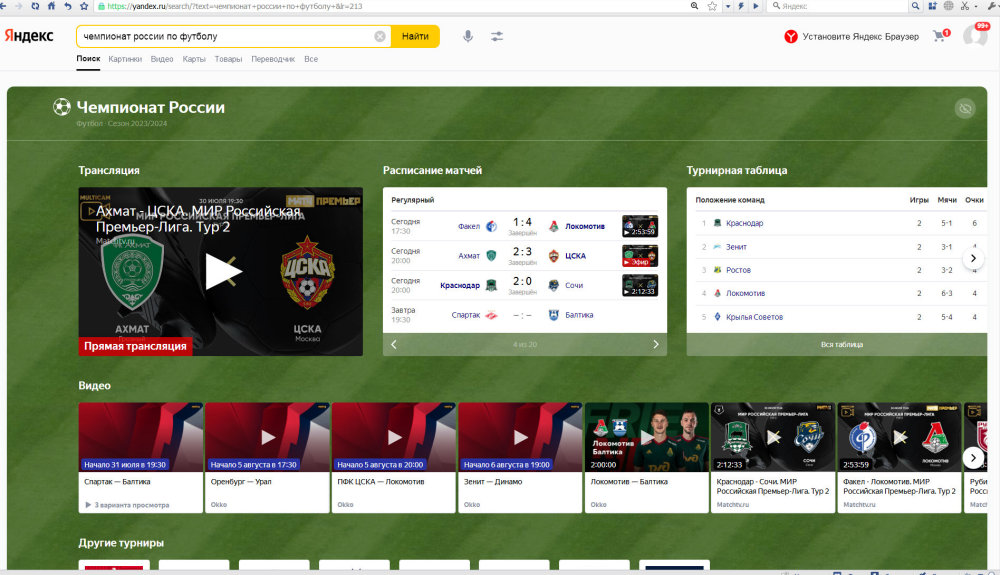The height and width of the screenshot is (575, 1000).
Task: Reload the page with the refresh icon
Action: (x=35, y=6)
